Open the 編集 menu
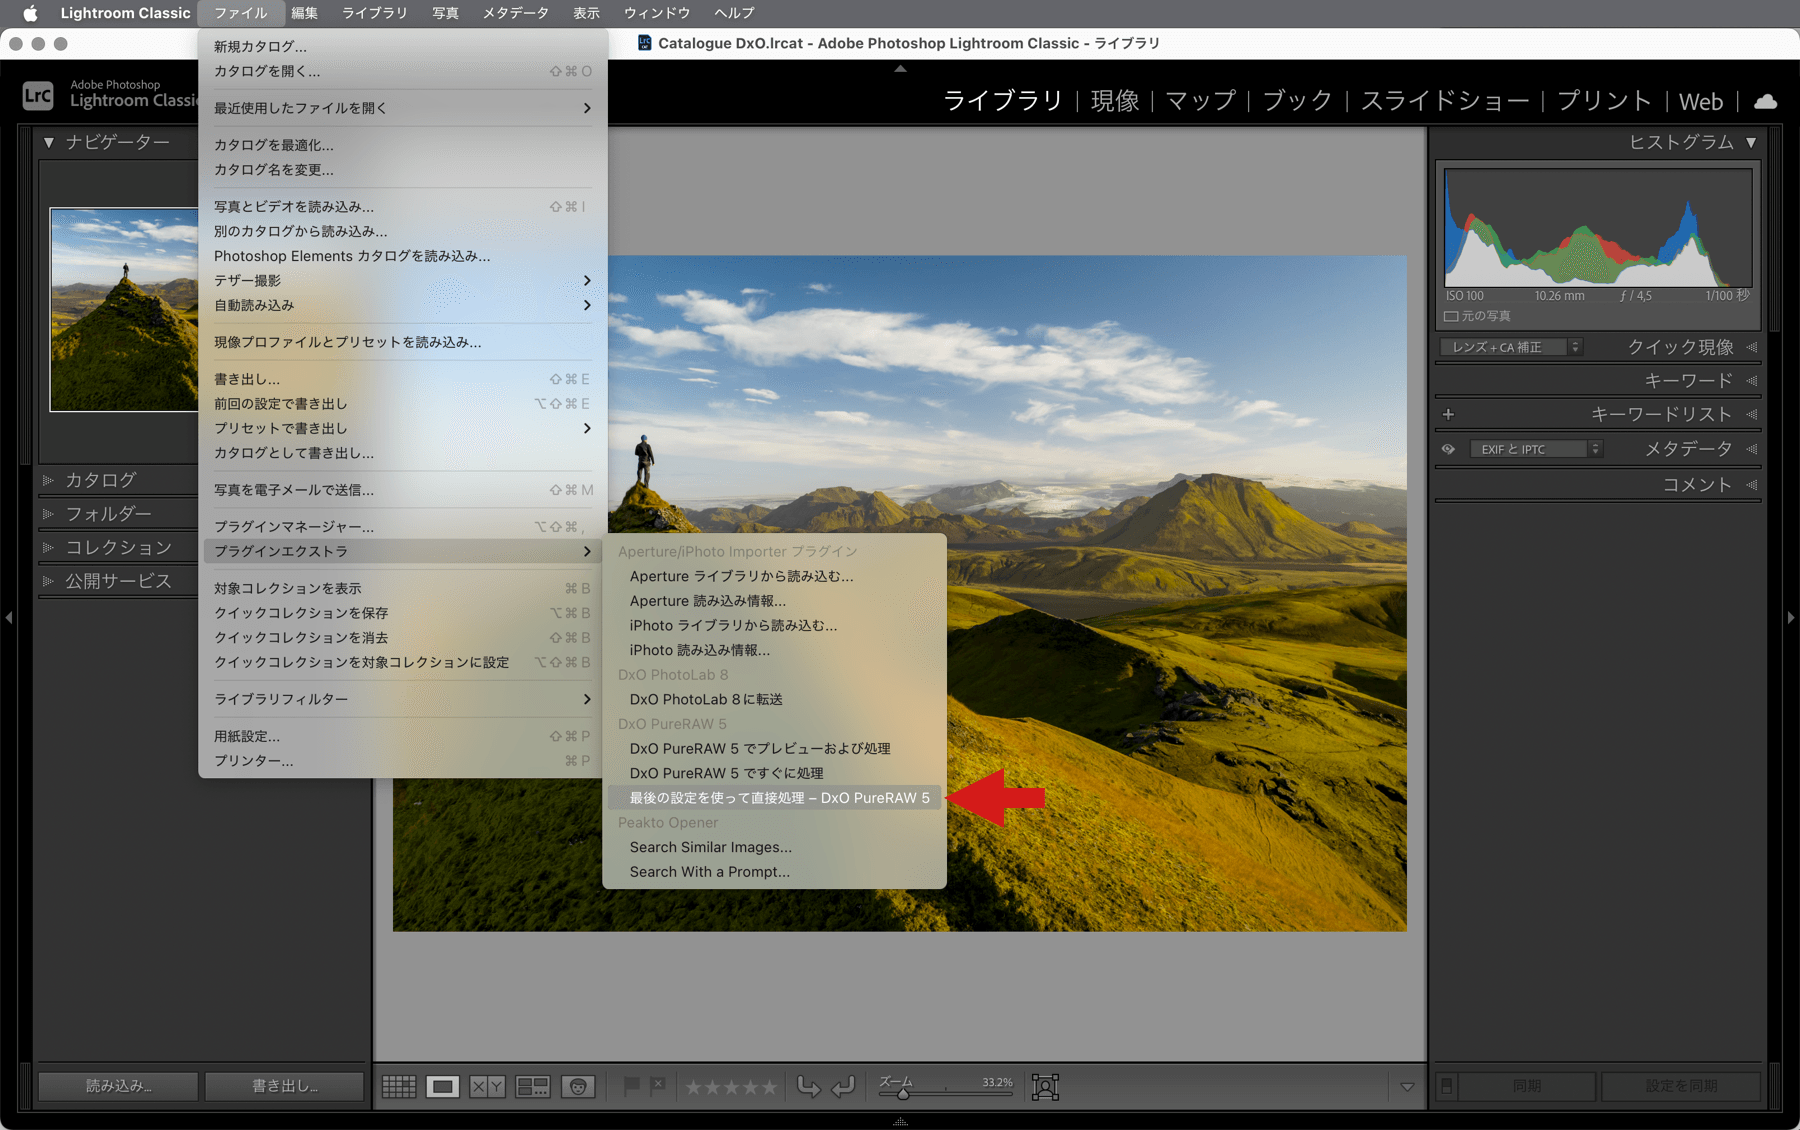The width and height of the screenshot is (1800, 1130). [305, 13]
